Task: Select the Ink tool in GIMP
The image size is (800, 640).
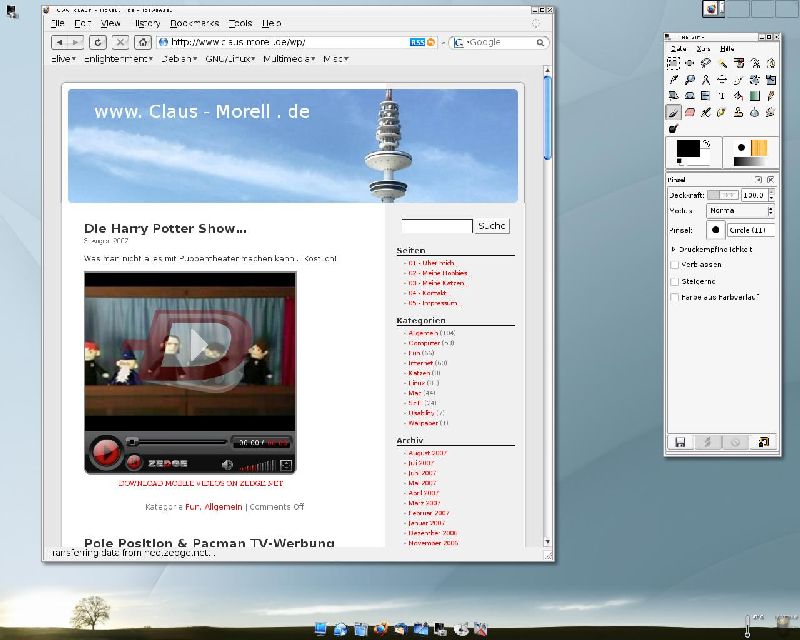Action: (x=722, y=112)
